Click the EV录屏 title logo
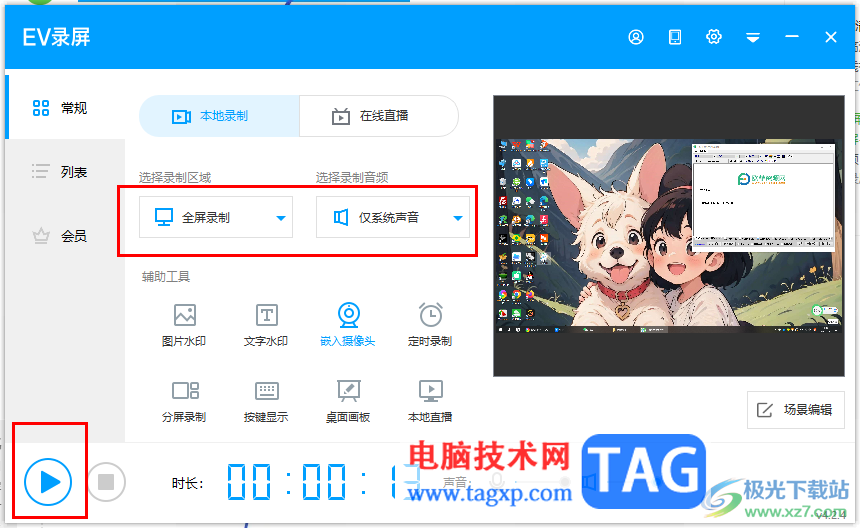 pos(56,37)
